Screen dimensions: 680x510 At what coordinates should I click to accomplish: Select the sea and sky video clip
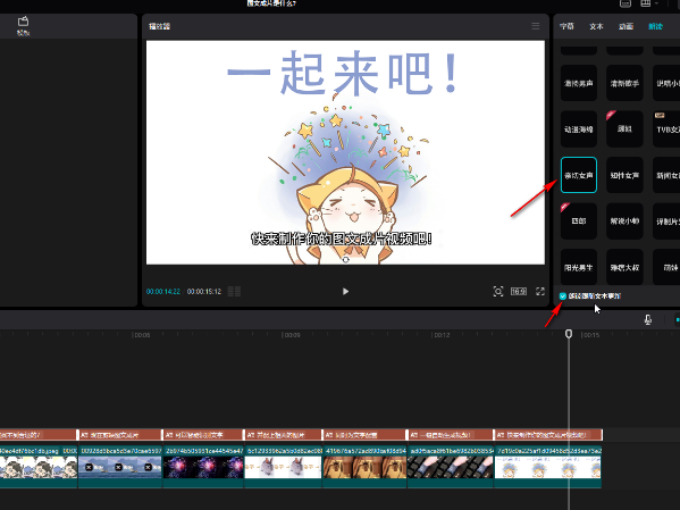[x=120, y=467]
